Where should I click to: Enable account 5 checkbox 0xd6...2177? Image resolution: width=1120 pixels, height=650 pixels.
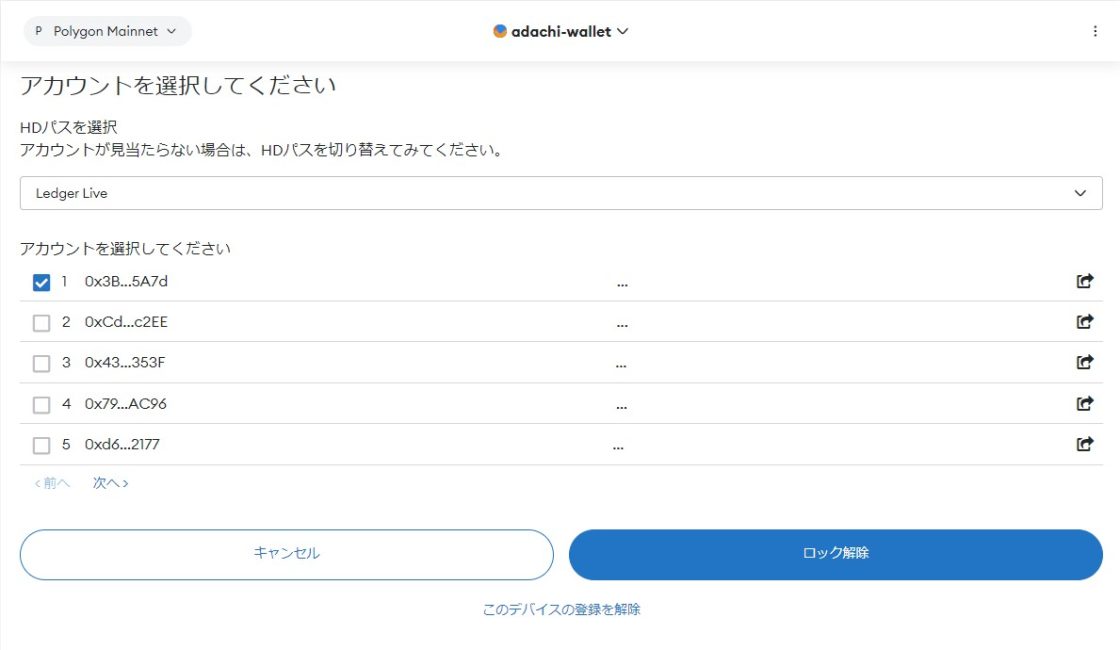click(41, 446)
